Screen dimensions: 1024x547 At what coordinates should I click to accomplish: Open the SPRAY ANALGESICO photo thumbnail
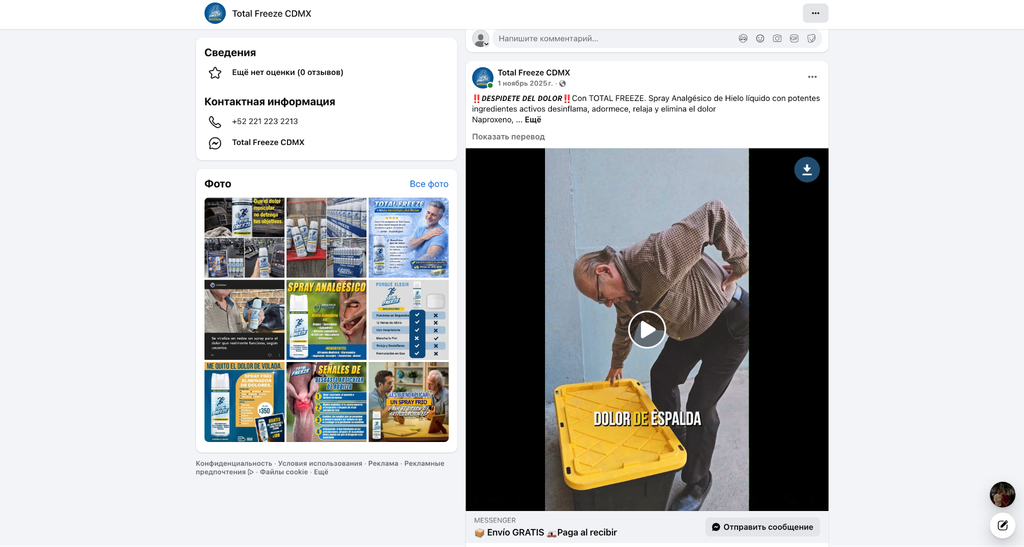327,320
